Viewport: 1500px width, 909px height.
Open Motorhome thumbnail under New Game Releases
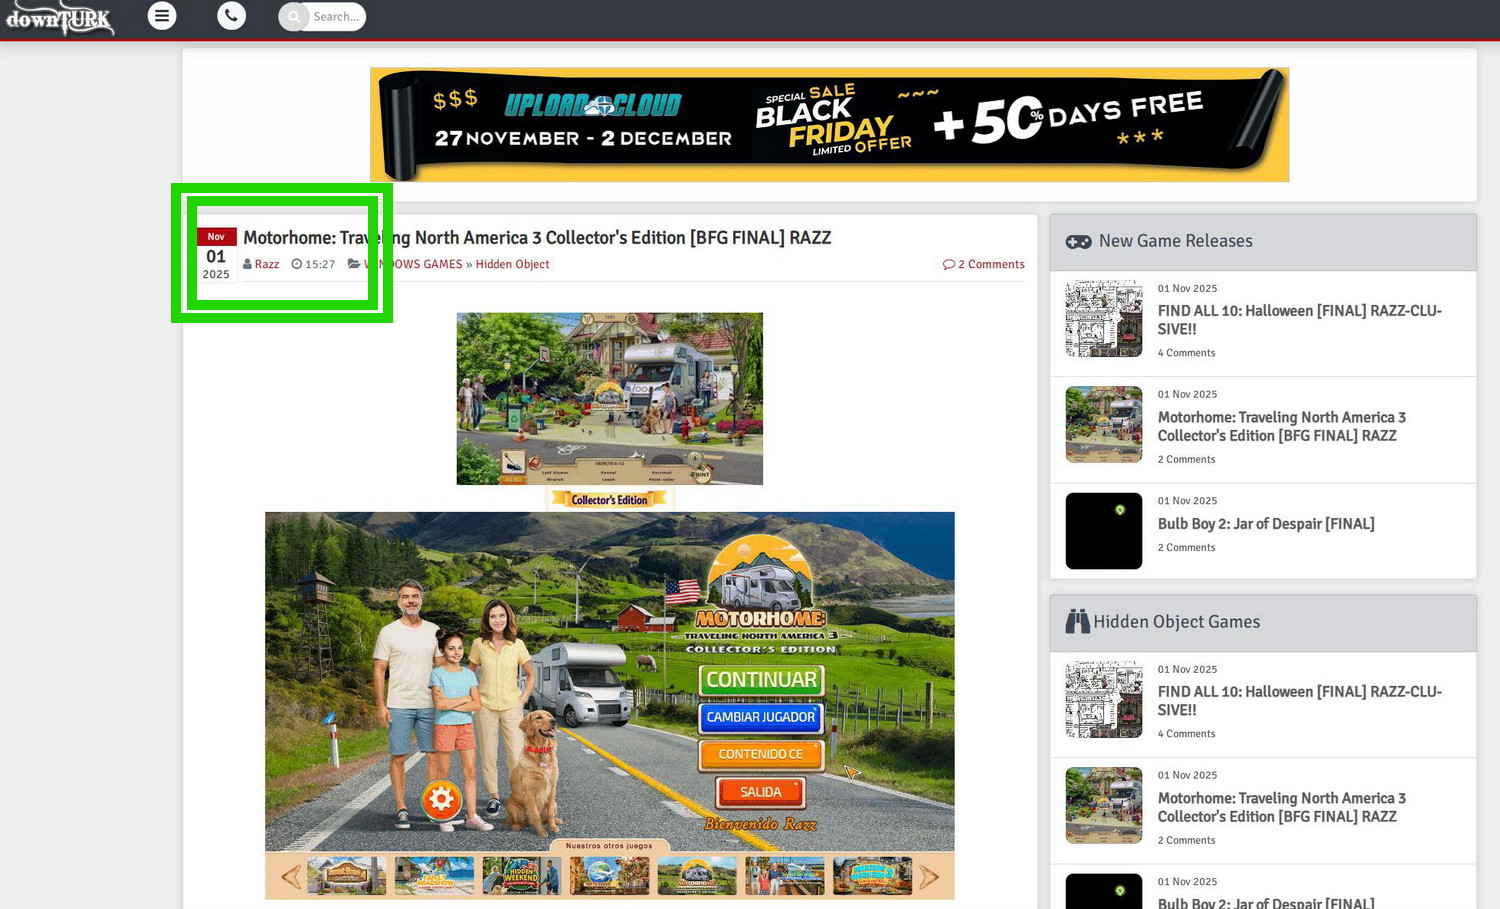point(1104,425)
